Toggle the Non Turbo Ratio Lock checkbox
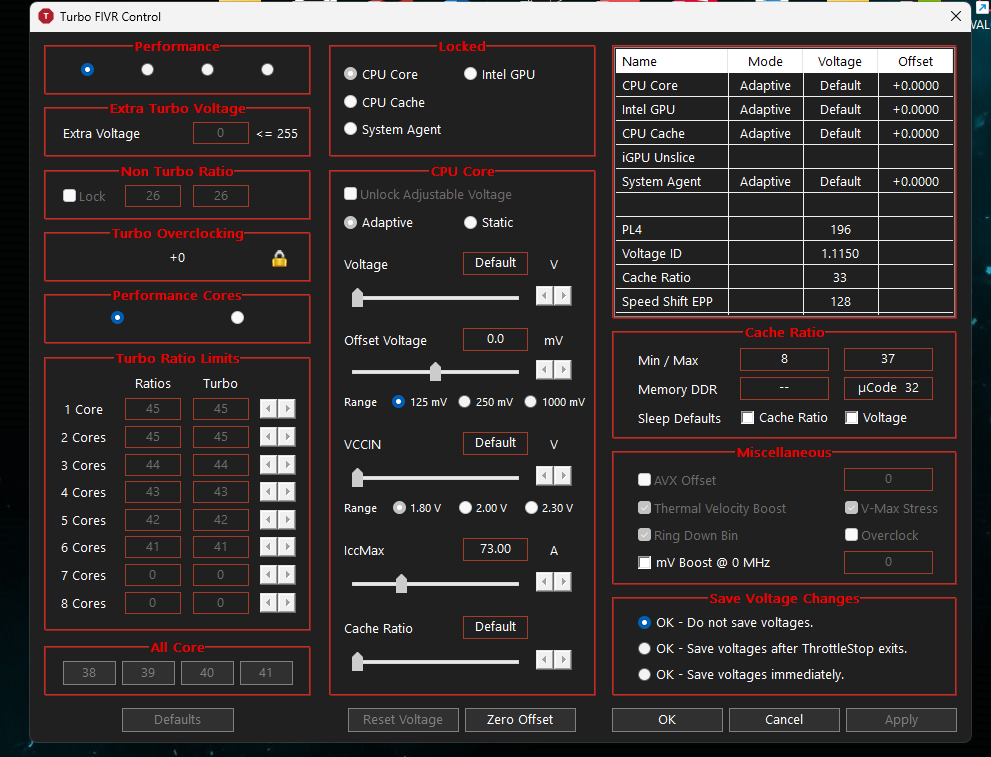This screenshot has height=757, width=991. (x=70, y=196)
